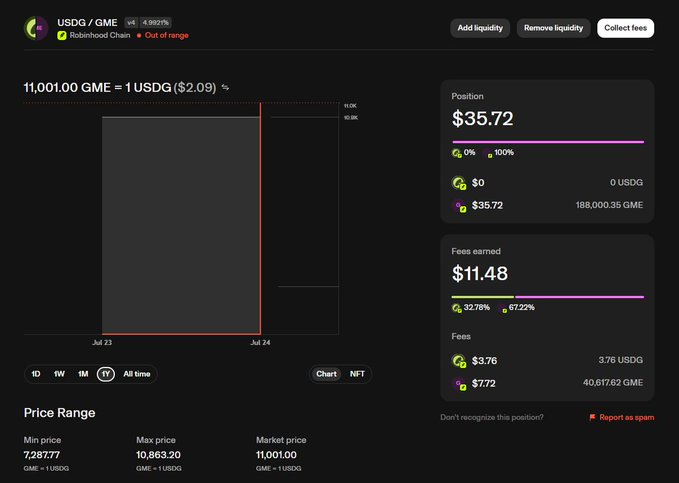Click the $35.72 position total heading

(x=482, y=118)
